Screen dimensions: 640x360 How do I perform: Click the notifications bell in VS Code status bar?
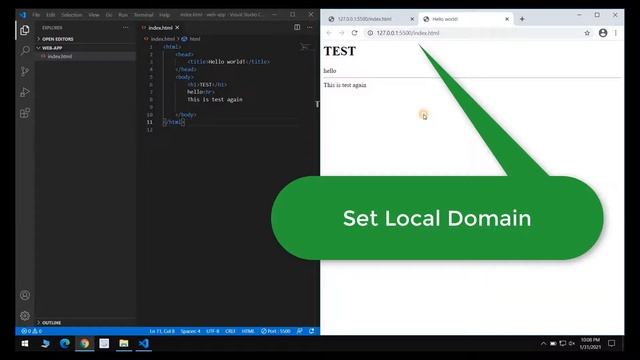(311, 331)
